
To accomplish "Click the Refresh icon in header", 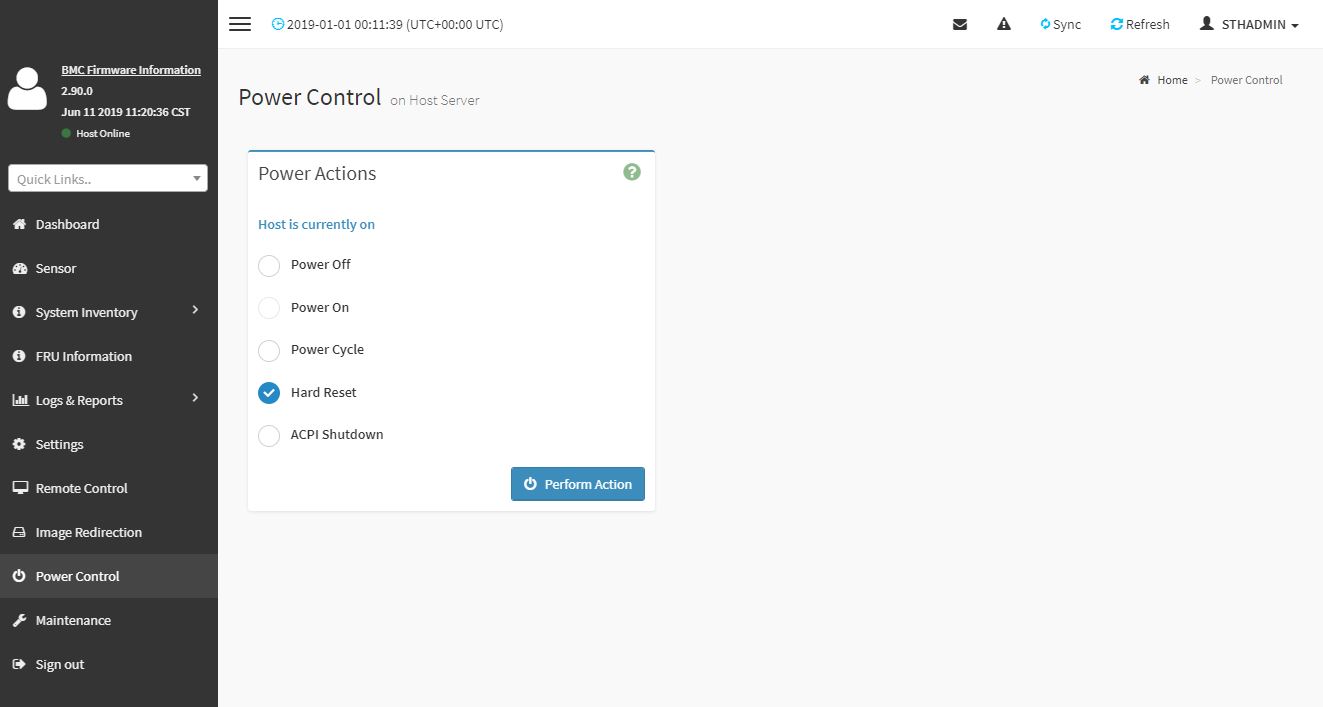I will point(1117,24).
